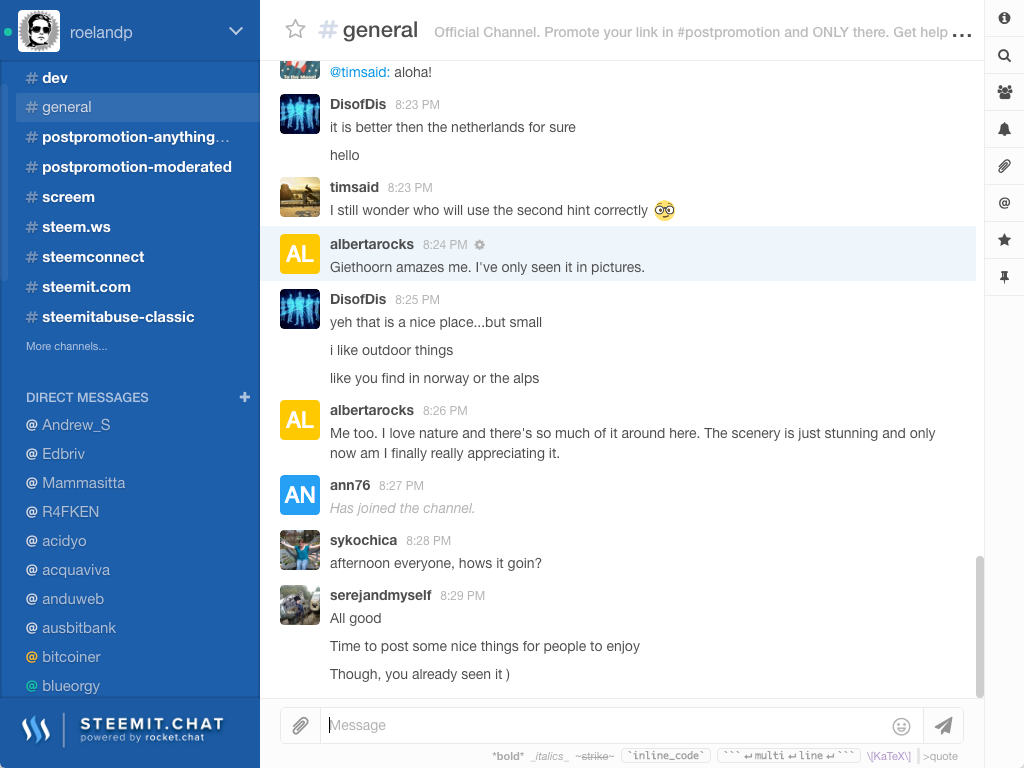Open direct message with anduweb

click(x=138, y=599)
